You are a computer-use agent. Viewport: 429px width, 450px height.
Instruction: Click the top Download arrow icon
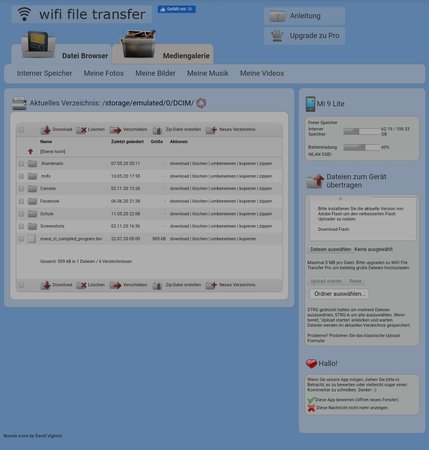click(x=46, y=130)
